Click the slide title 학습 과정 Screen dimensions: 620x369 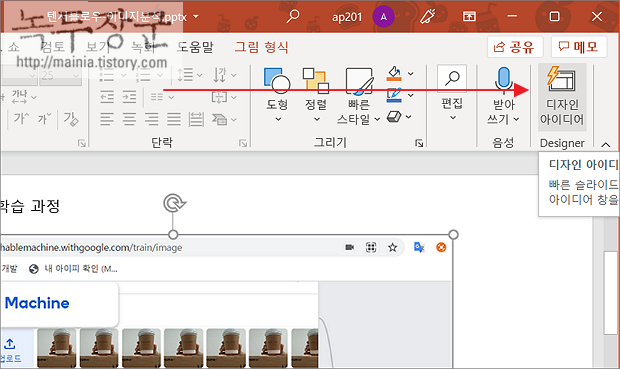coord(30,206)
